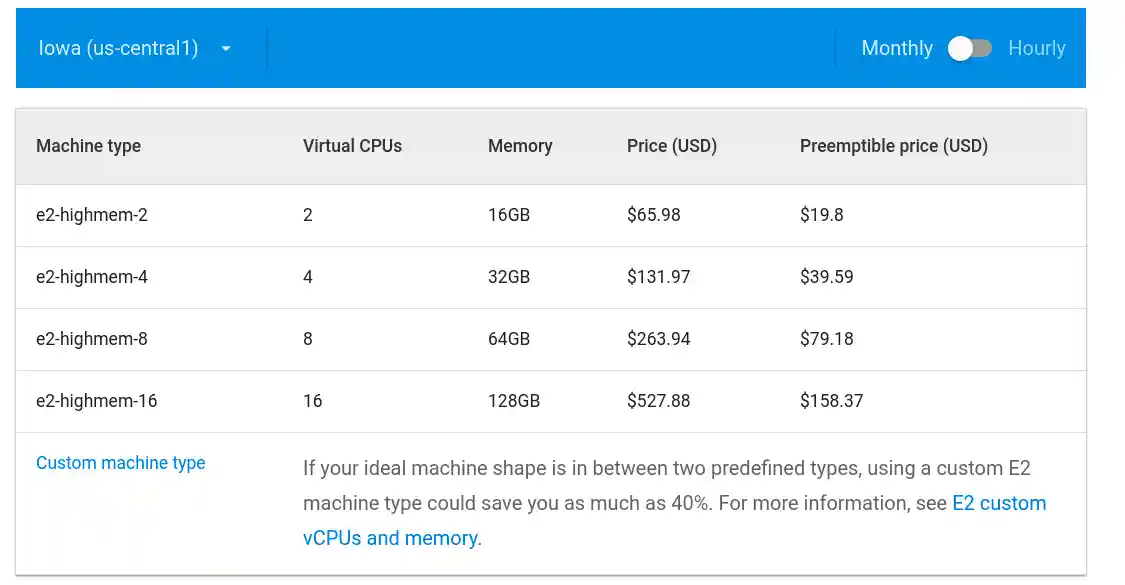Click the Memory column header
This screenshot has height=585, width=1125.
tap(520, 146)
